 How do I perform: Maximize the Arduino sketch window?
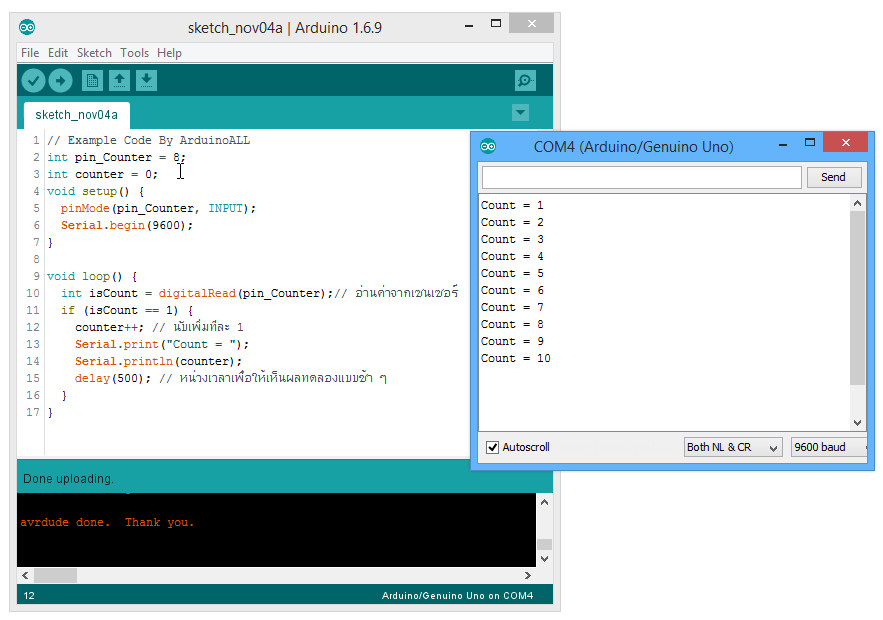(x=496, y=24)
